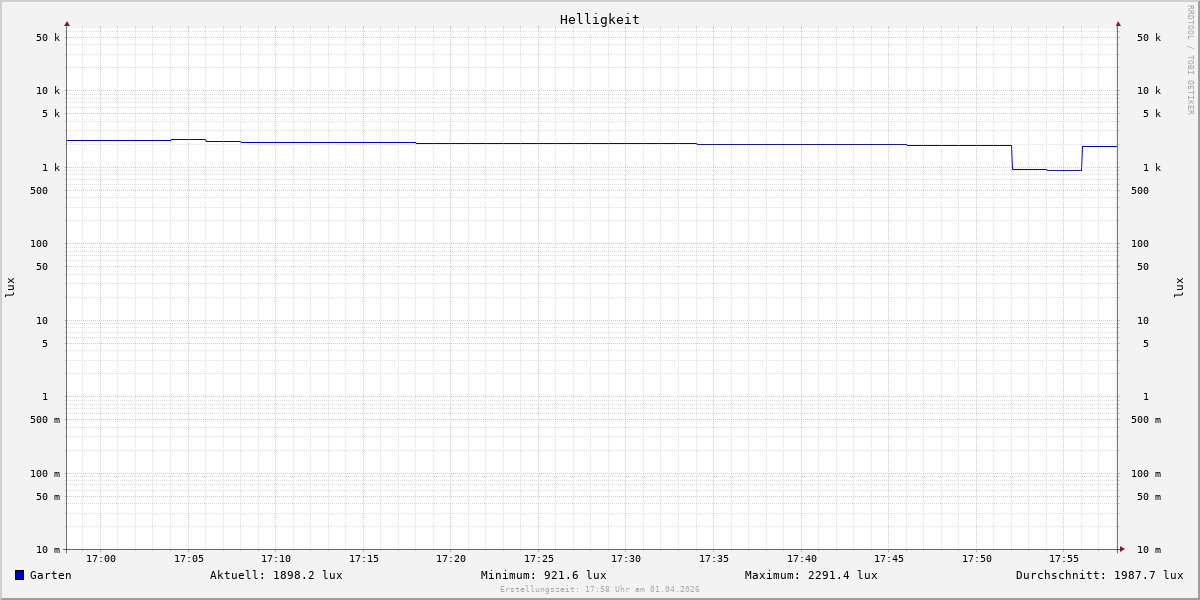Click the arrow atop the left y-axis
This screenshot has height=600, width=1200.
click(67, 23)
